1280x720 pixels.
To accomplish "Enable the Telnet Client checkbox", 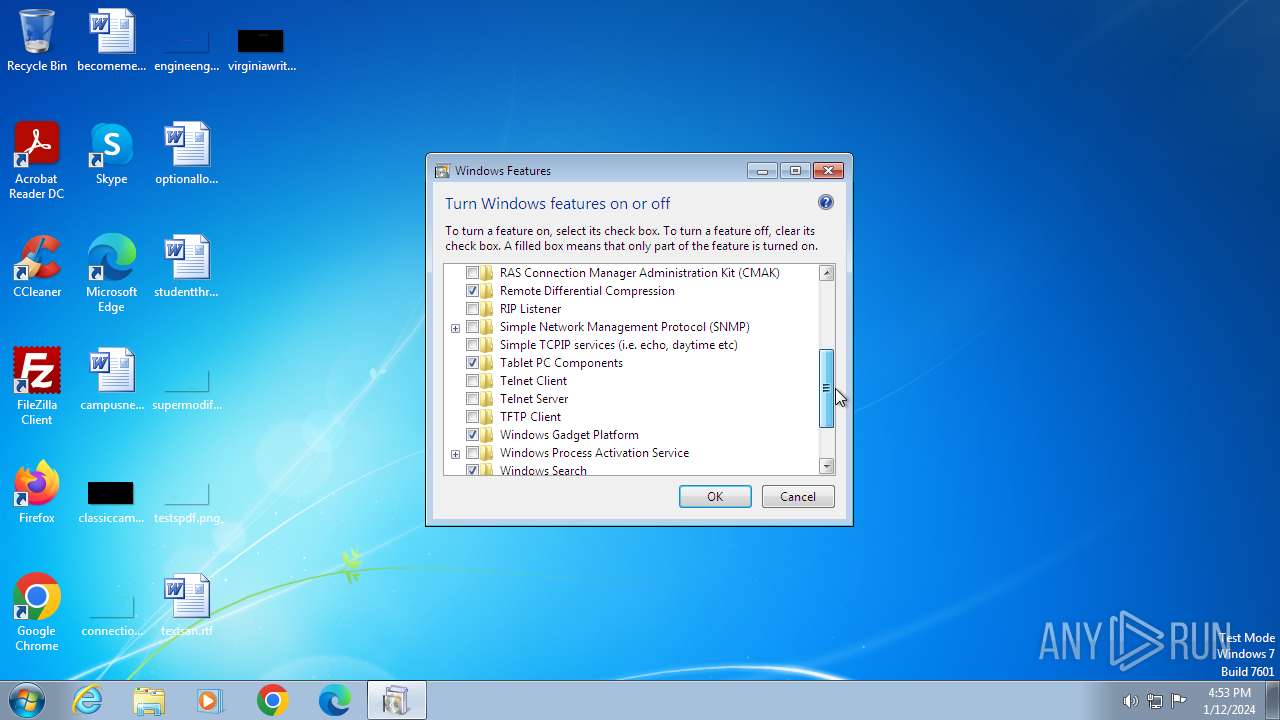I will click(473, 381).
